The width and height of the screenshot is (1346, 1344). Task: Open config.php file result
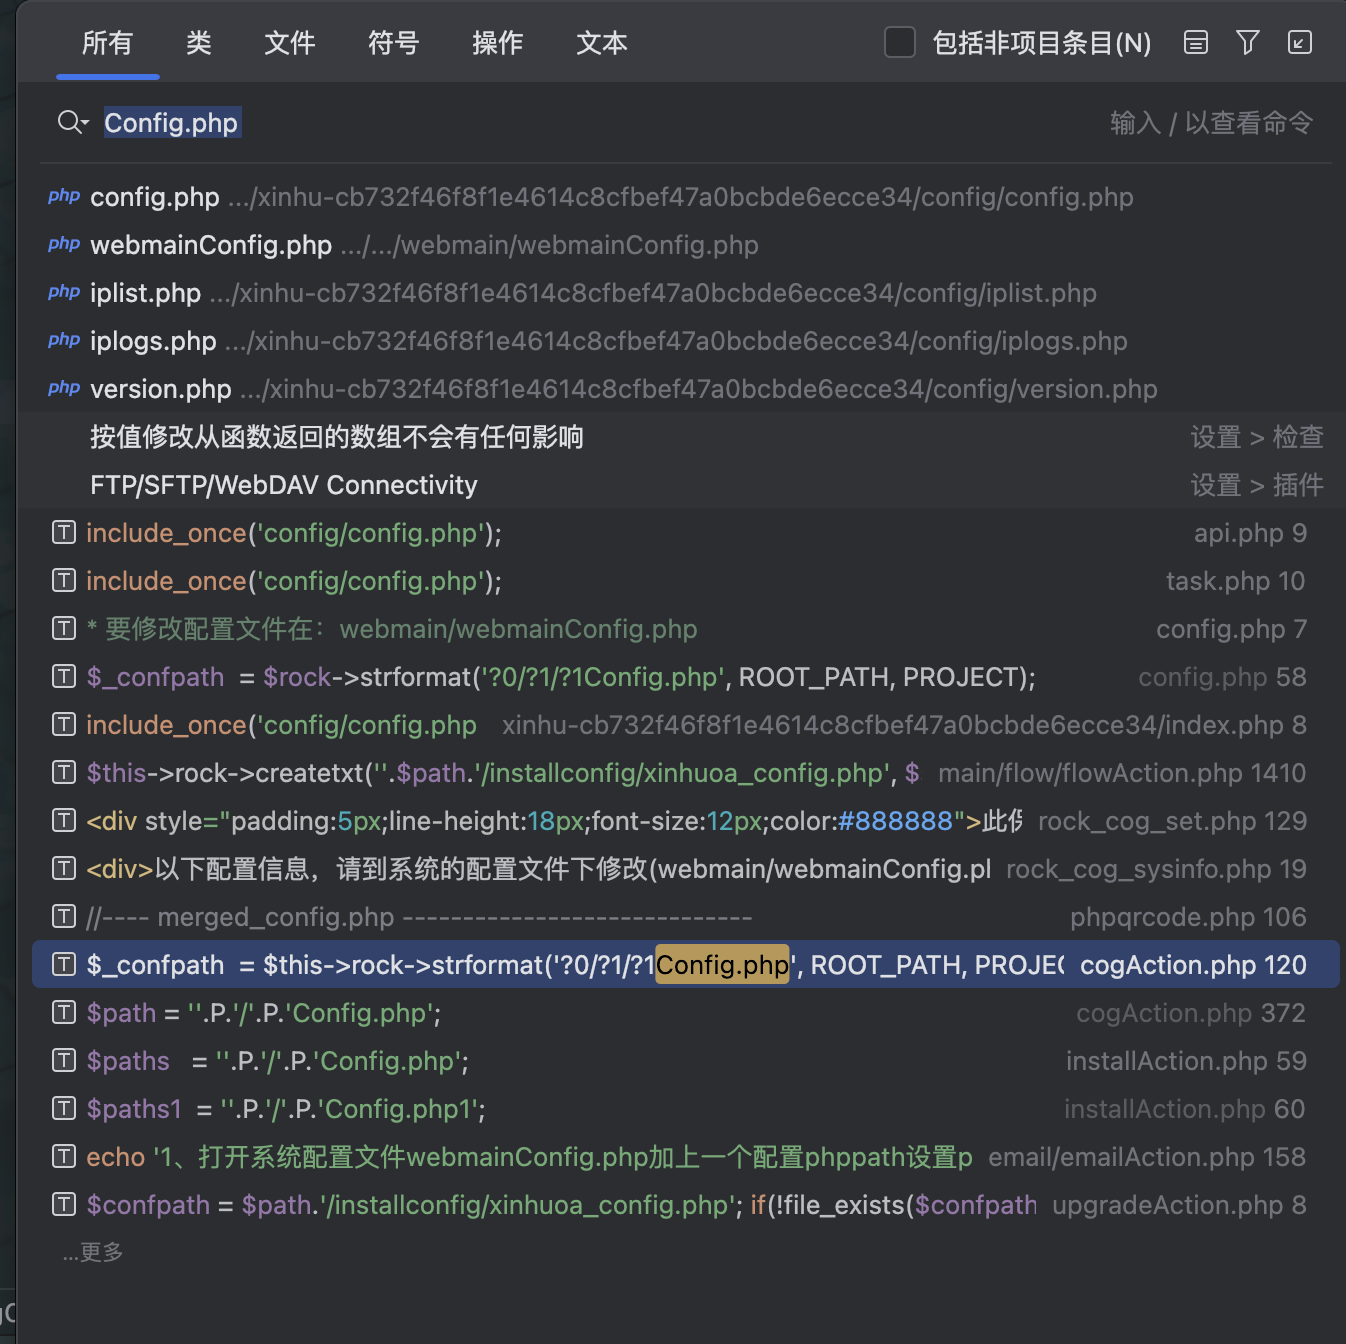686,197
